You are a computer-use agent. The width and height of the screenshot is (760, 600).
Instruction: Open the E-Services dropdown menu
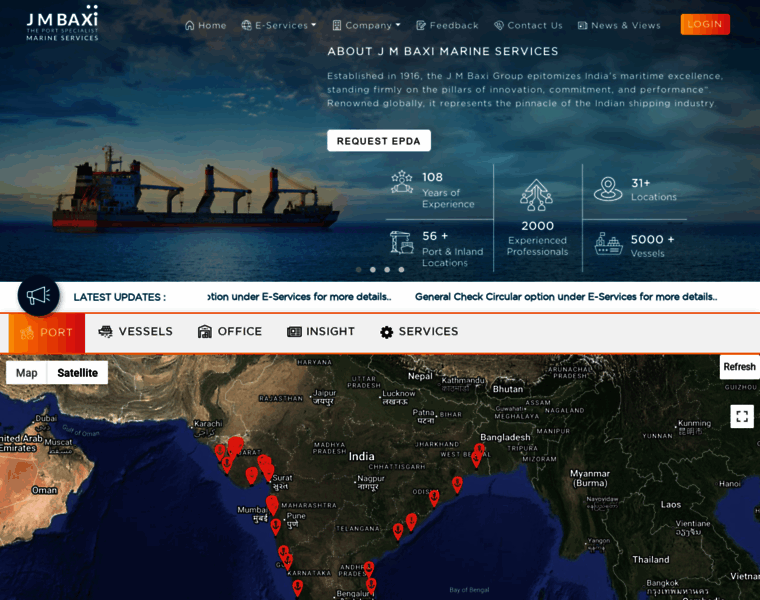[x=279, y=25]
